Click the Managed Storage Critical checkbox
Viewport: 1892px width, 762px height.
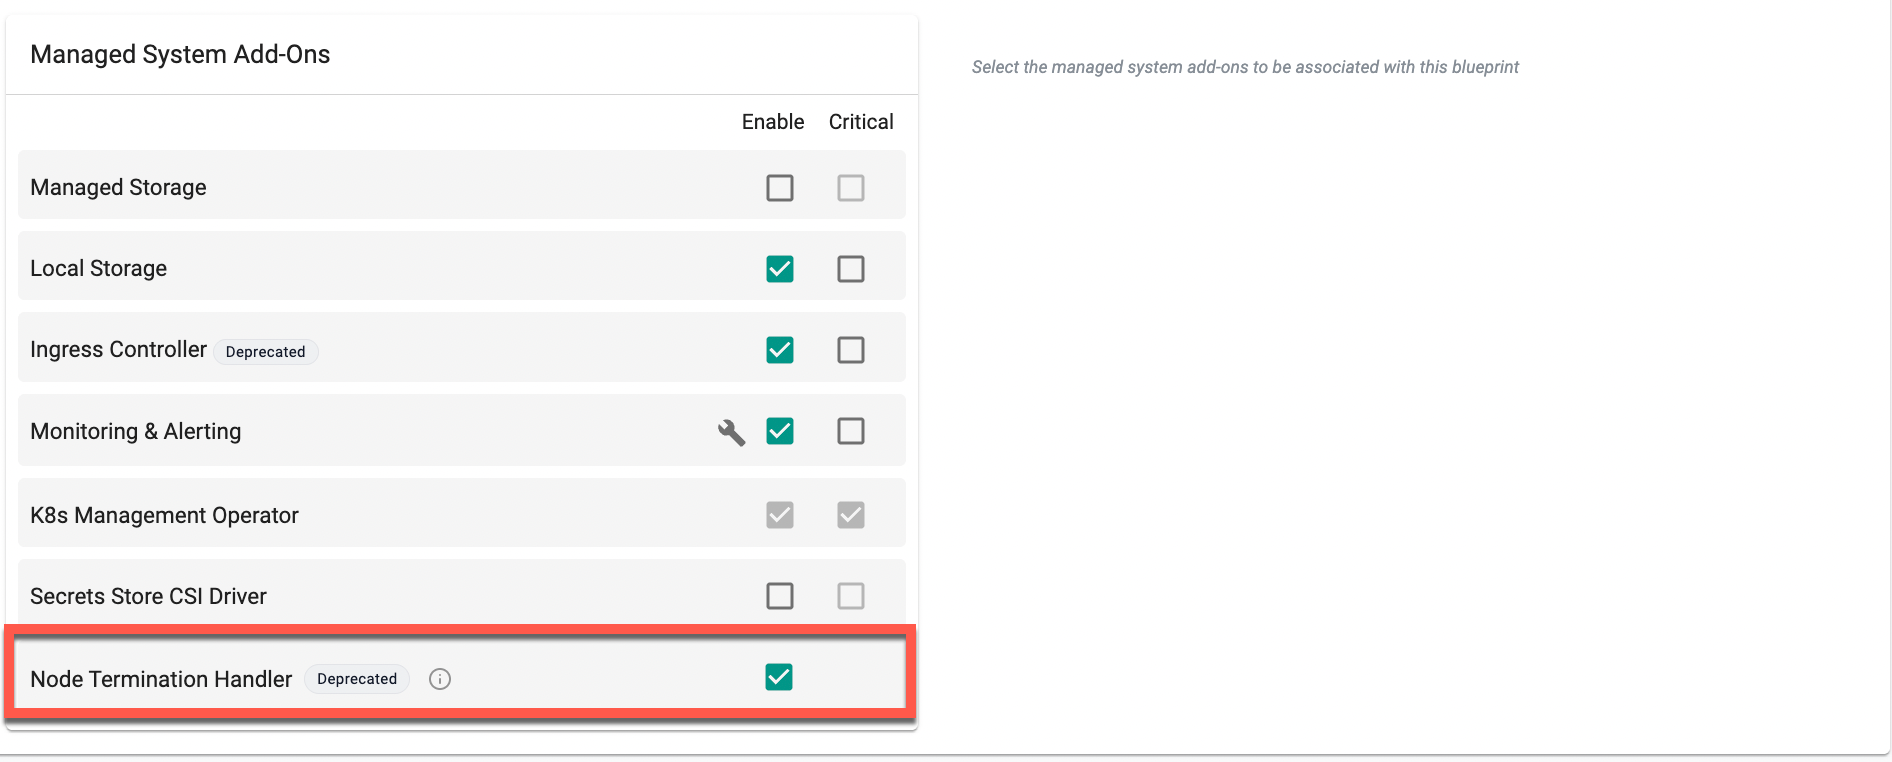pos(851,188)
